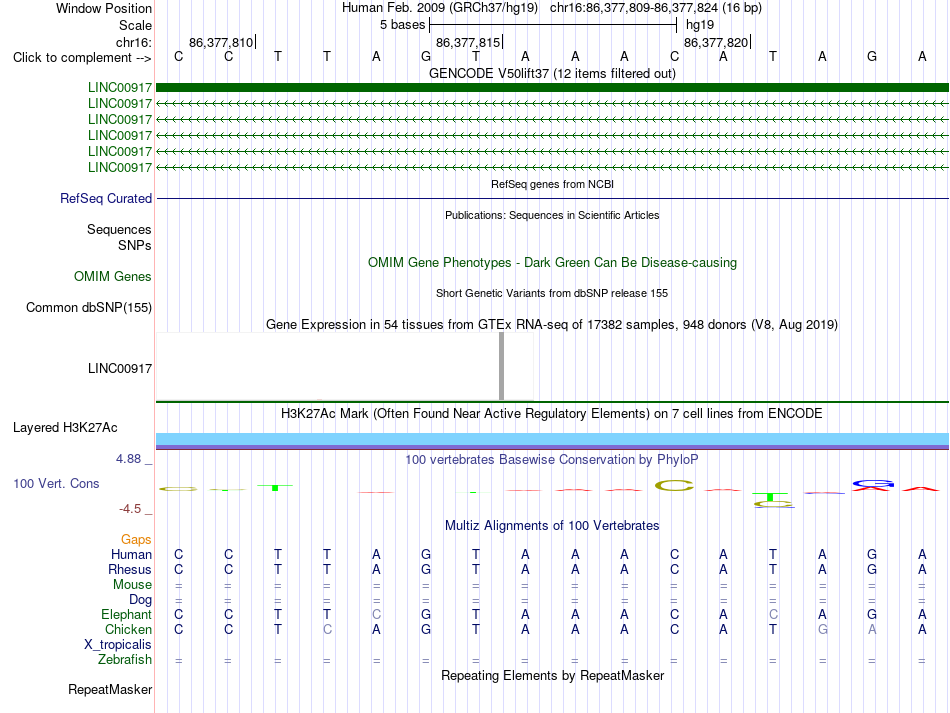Click the -4.5 lower scale value
Screen dimensions: 950x713
coord(130,509)
